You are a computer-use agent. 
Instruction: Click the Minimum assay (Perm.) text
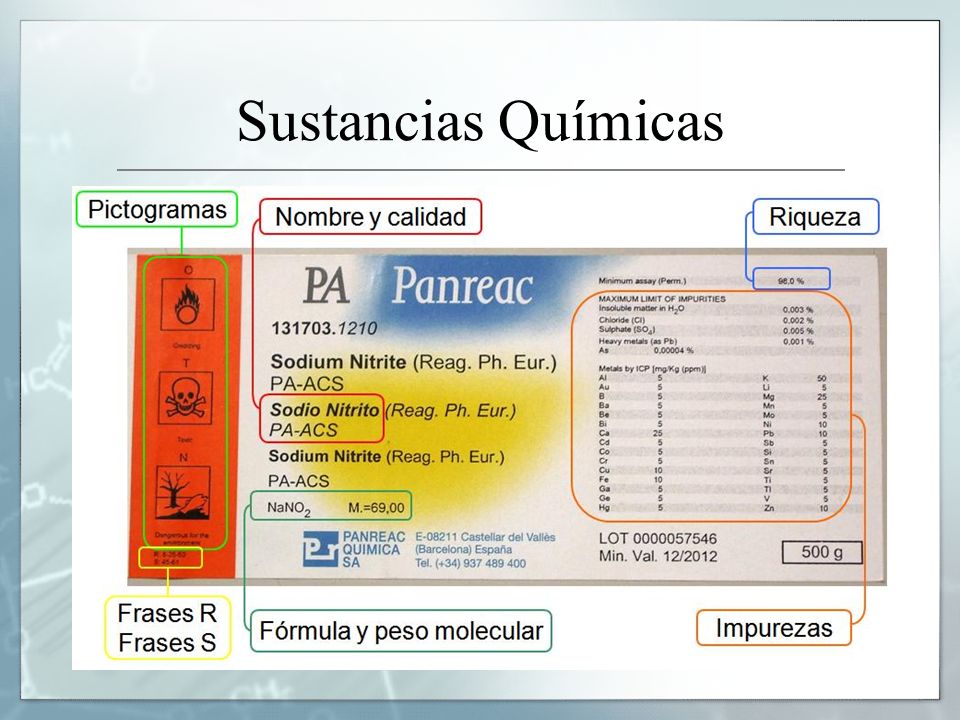click(642, 281)
